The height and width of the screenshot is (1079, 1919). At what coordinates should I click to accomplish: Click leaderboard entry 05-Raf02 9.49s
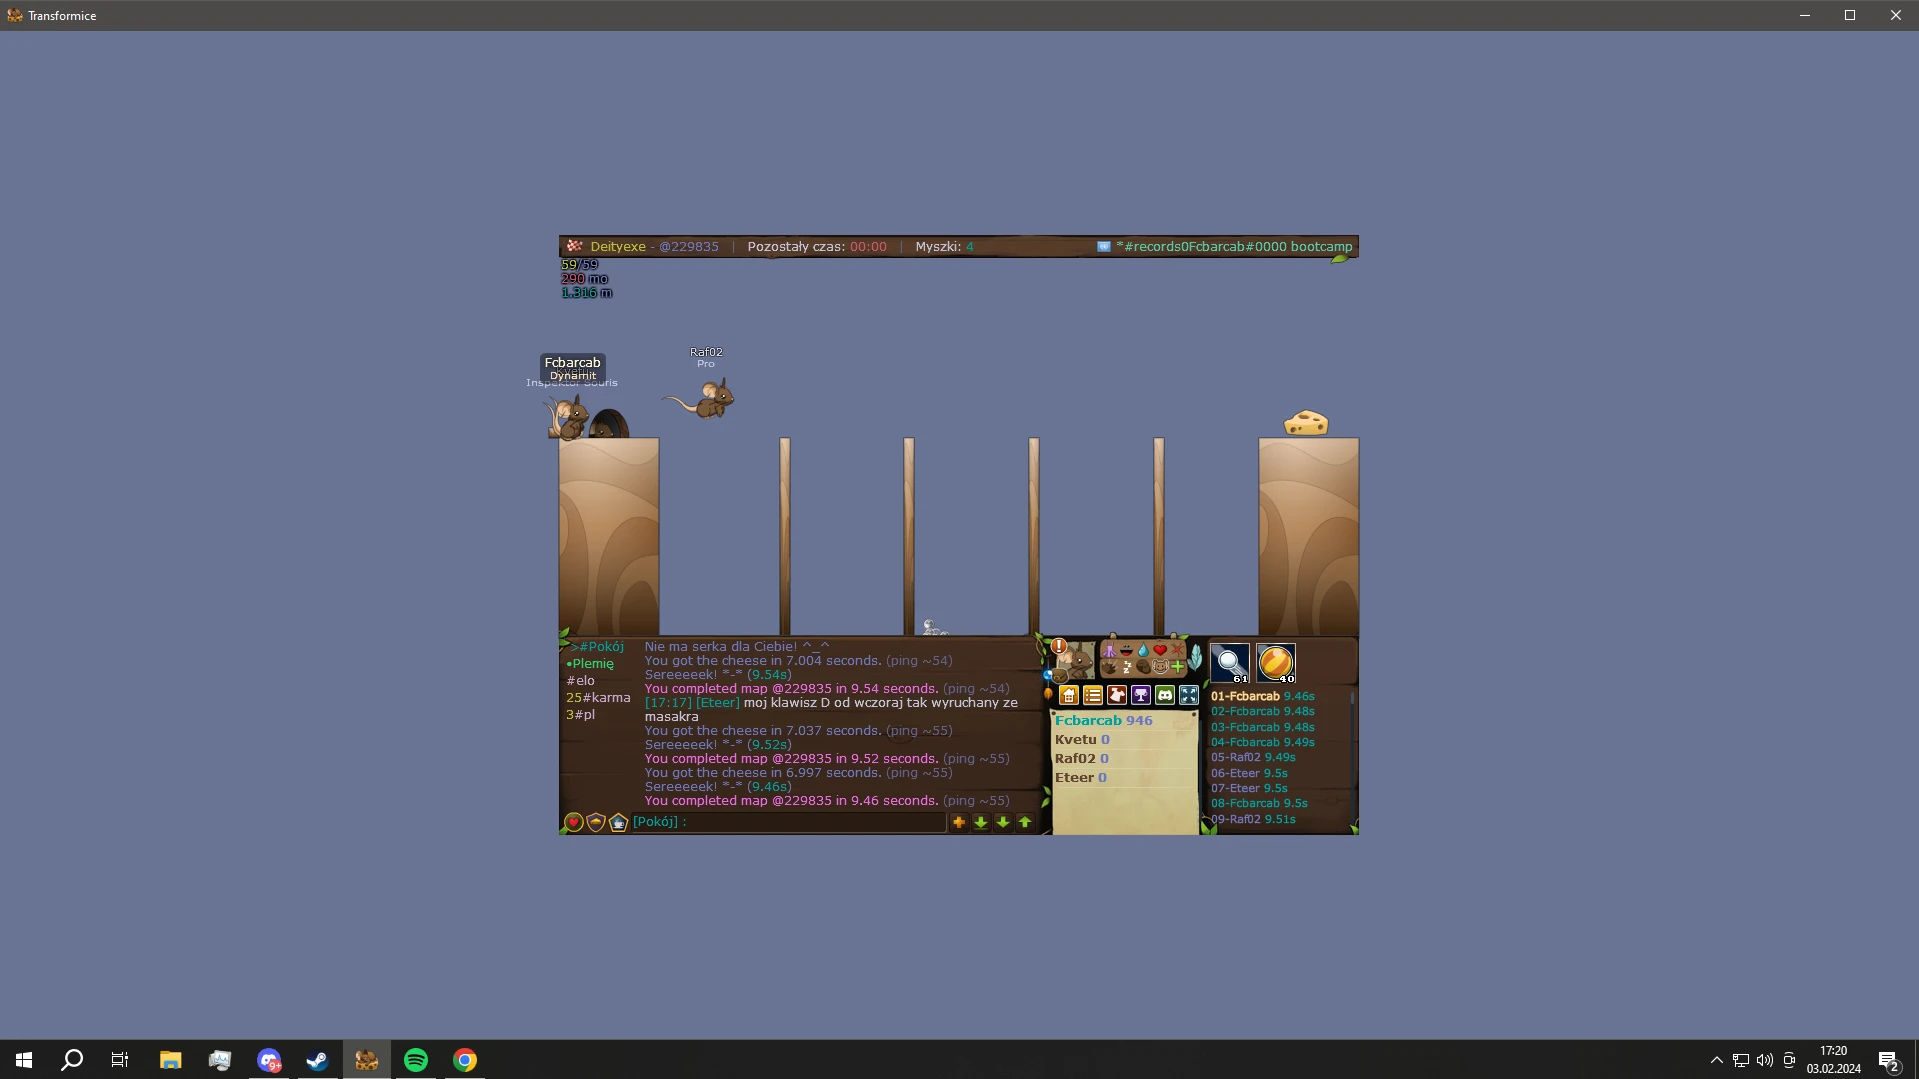pyautogui.click(x=1253, y=758)
